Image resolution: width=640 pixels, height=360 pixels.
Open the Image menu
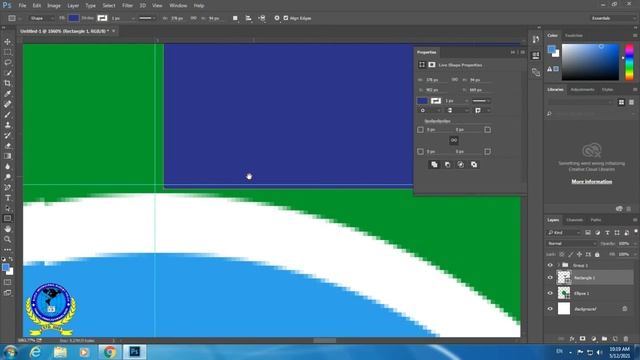click(54, 6)
